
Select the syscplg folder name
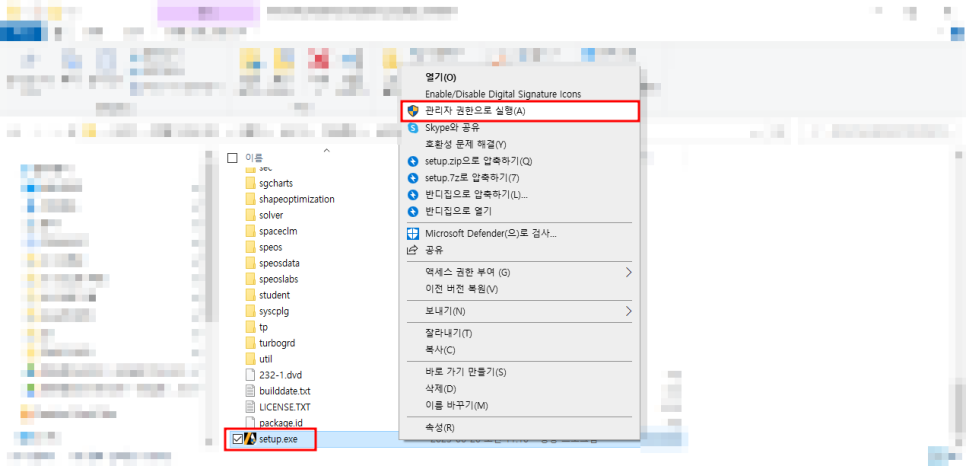coord(274,311)
